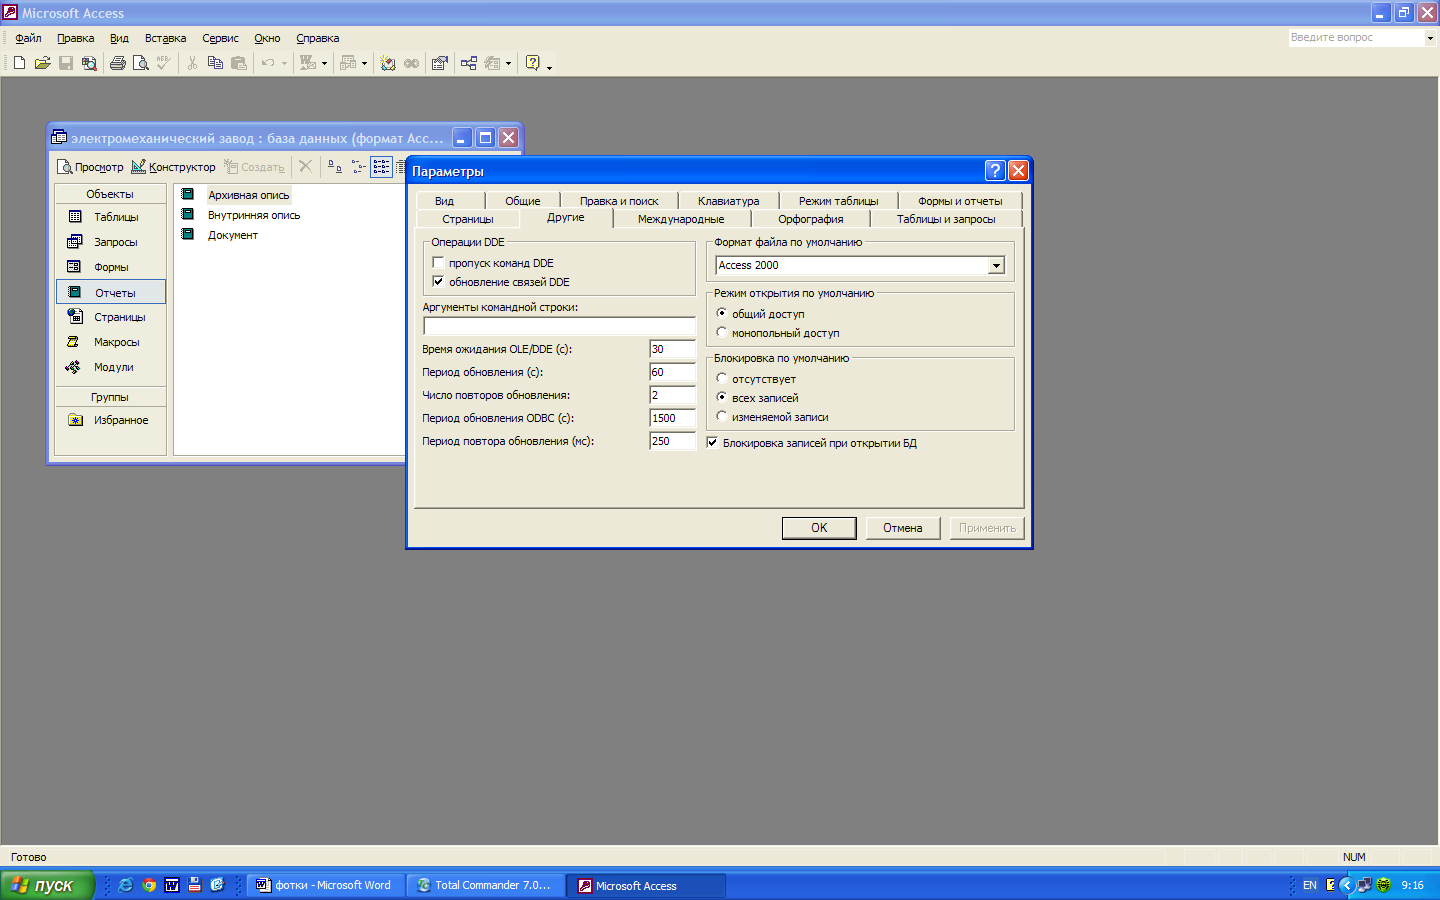Select small icons view in database window
Screen dimensions: 1440x900
358,167
